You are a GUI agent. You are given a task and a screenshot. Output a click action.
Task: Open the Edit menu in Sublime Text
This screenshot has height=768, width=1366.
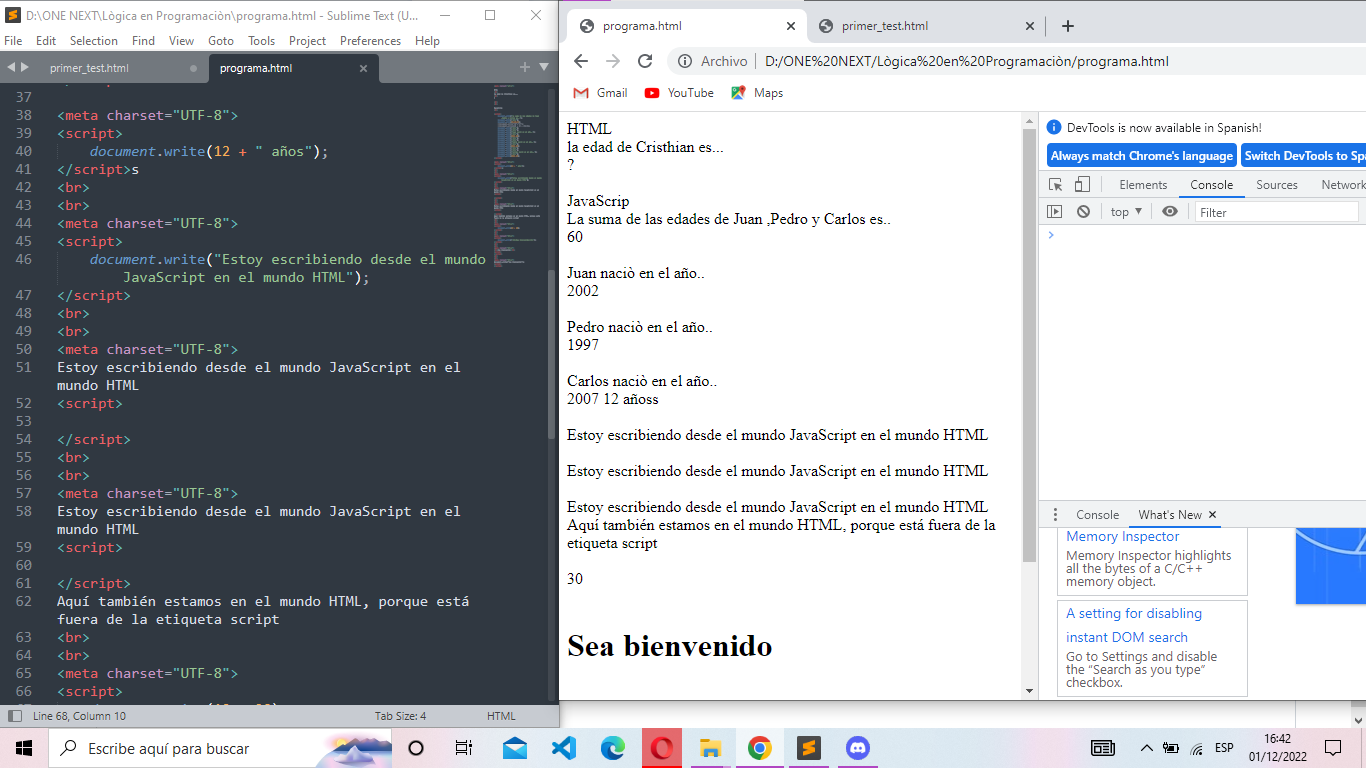coord(46,41)
